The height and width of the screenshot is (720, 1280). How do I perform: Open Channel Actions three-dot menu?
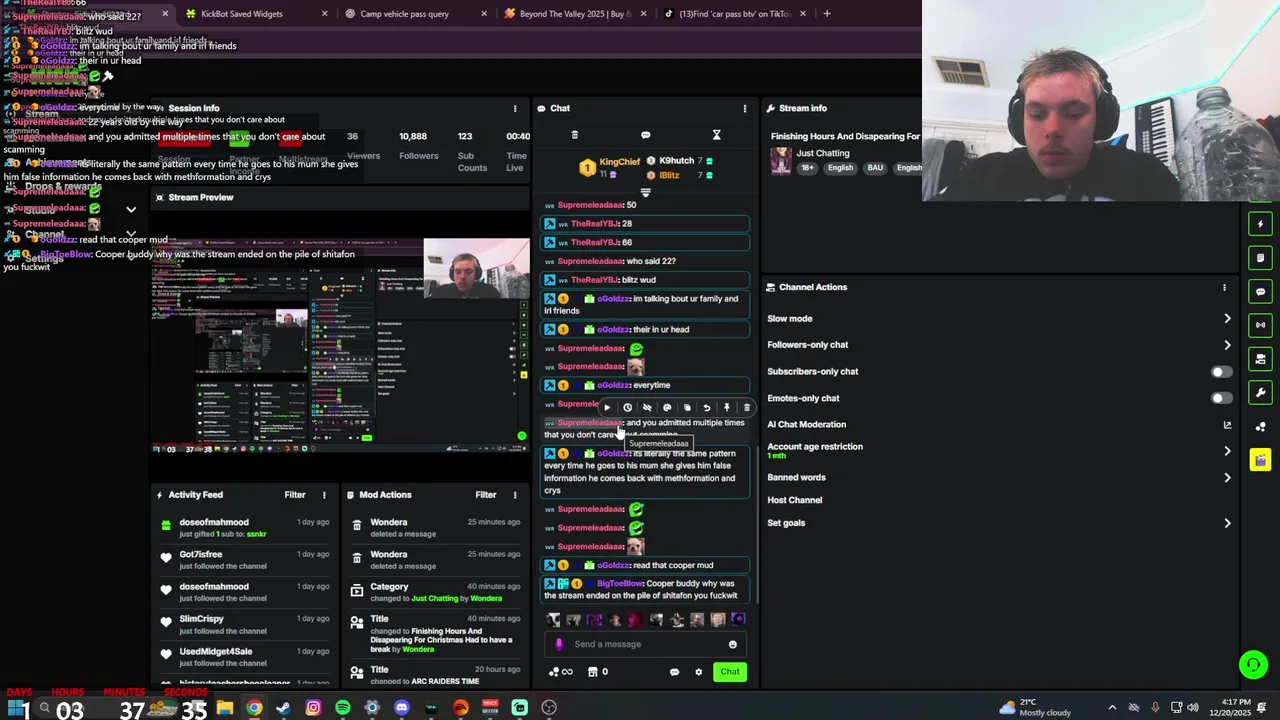pos(1224,288)
